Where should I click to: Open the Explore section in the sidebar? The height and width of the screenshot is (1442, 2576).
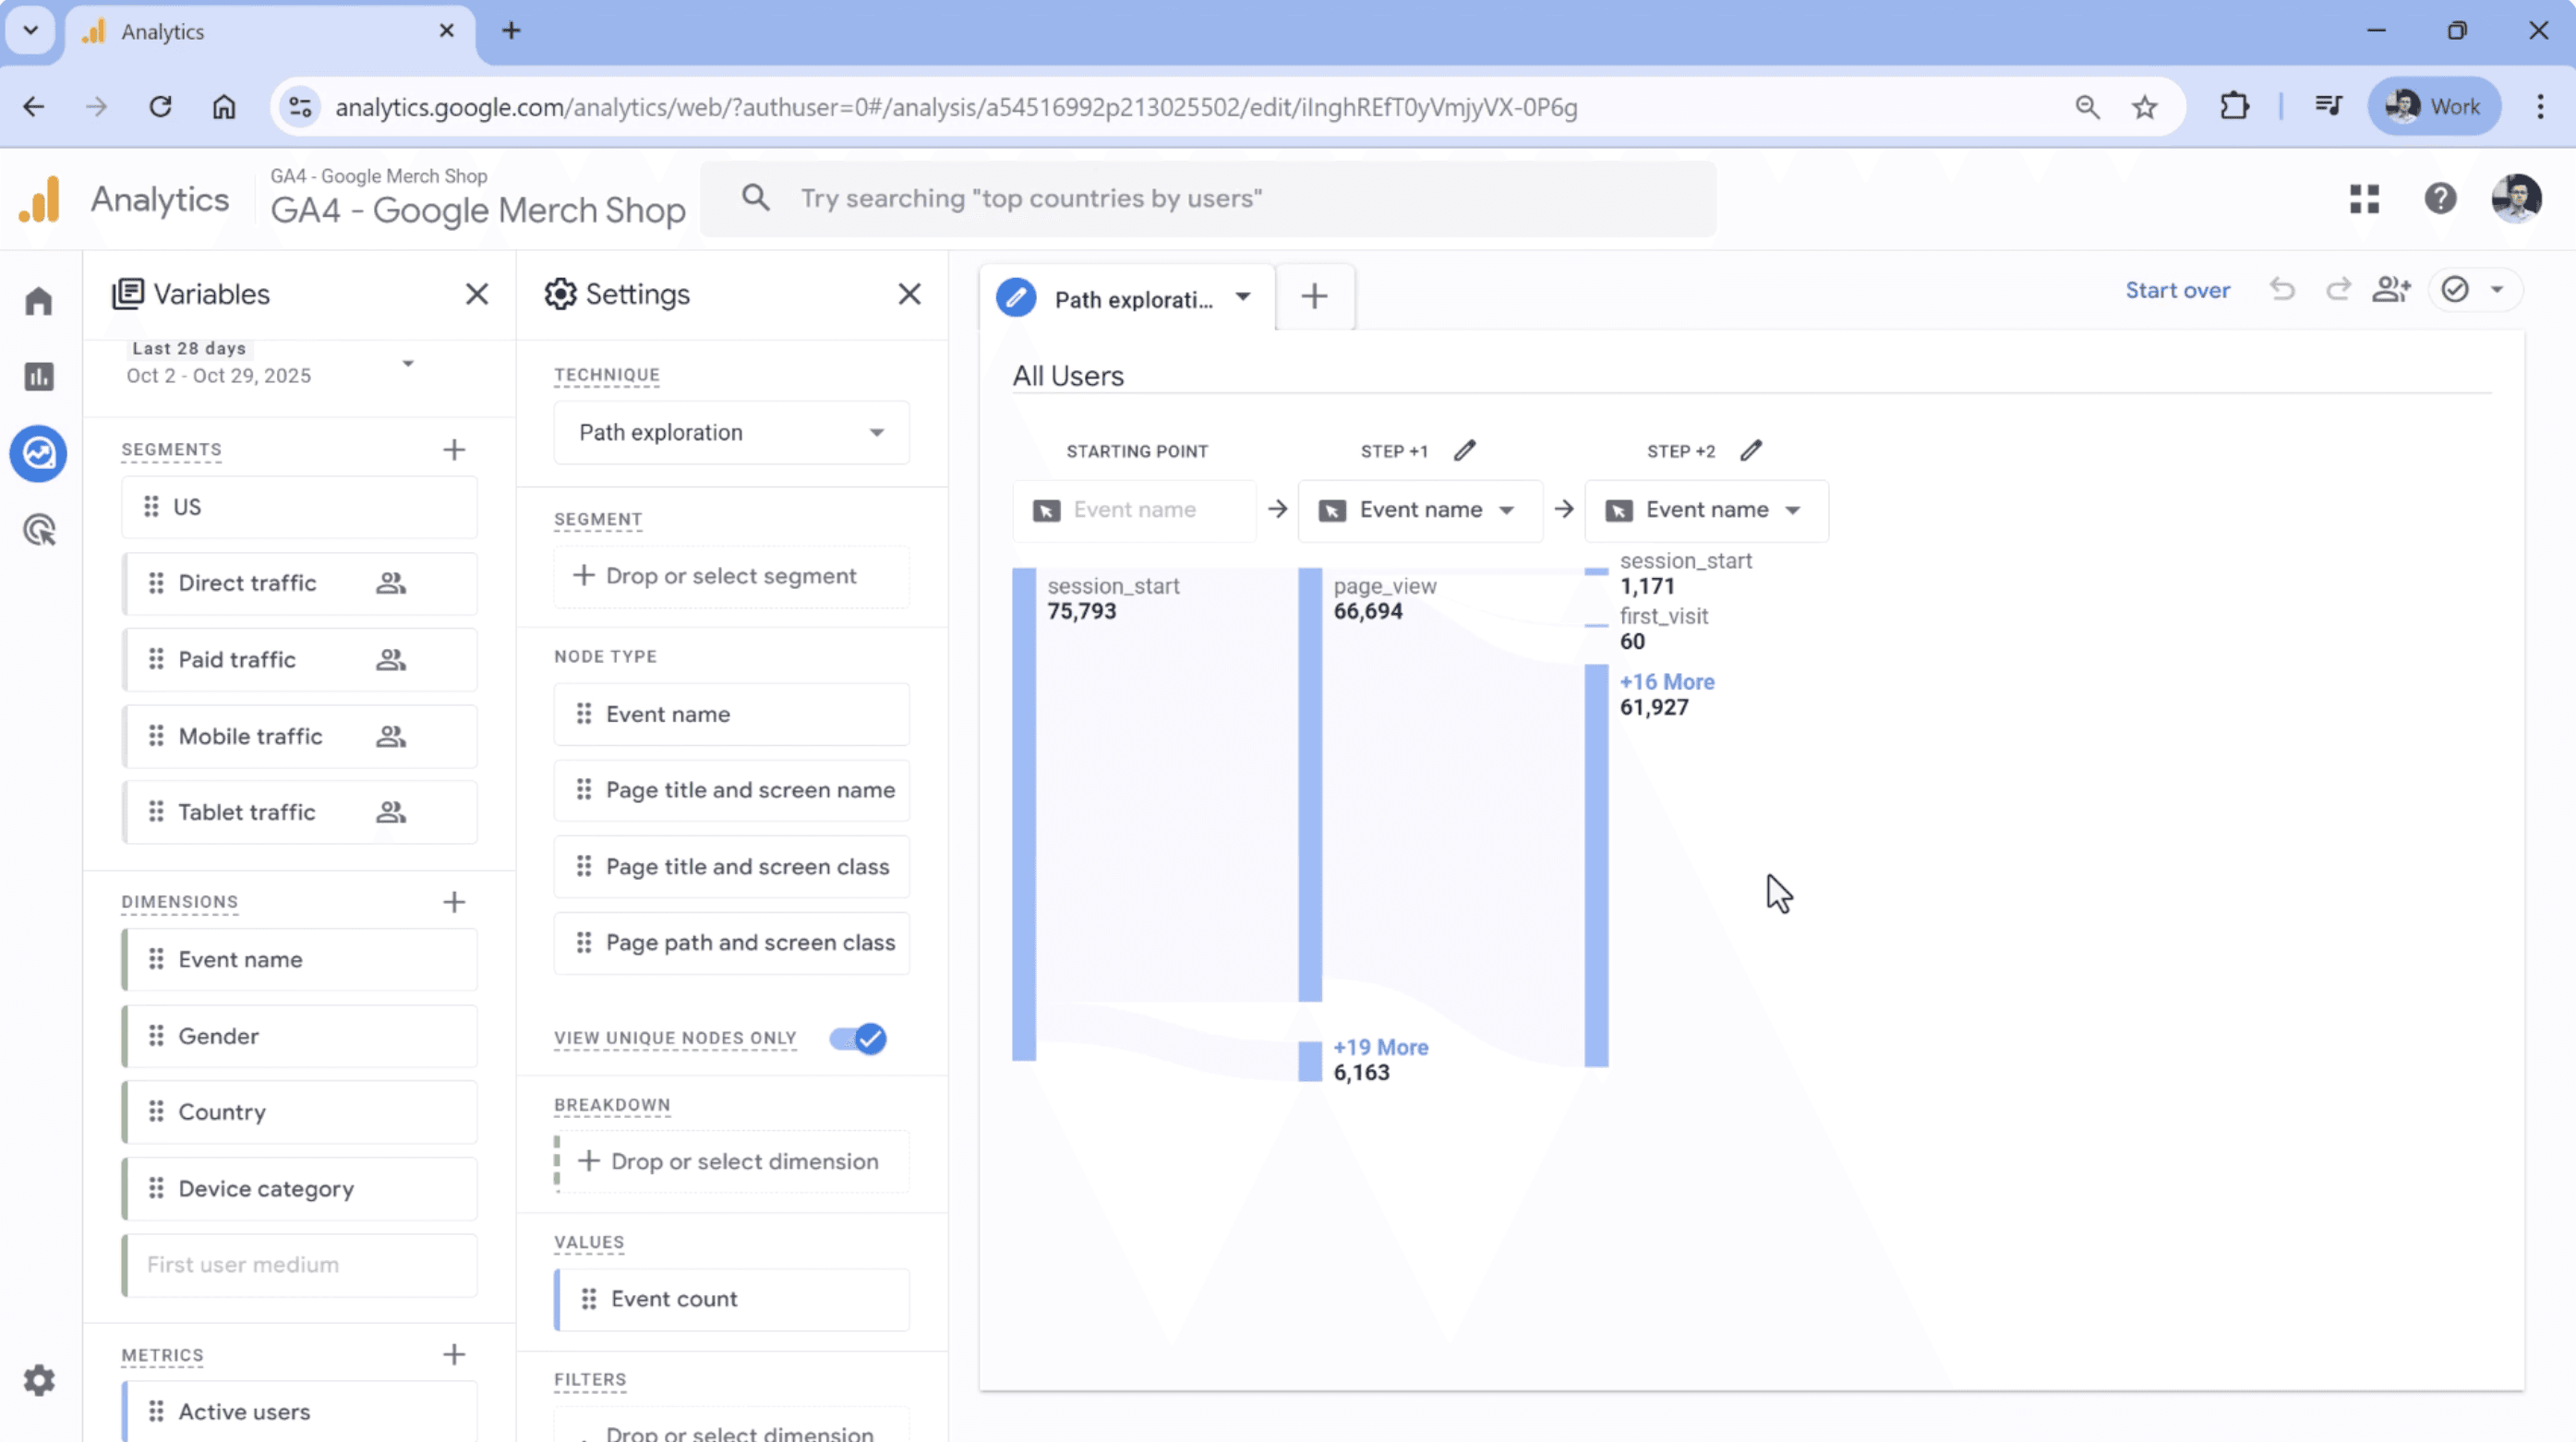click(38, 453)
